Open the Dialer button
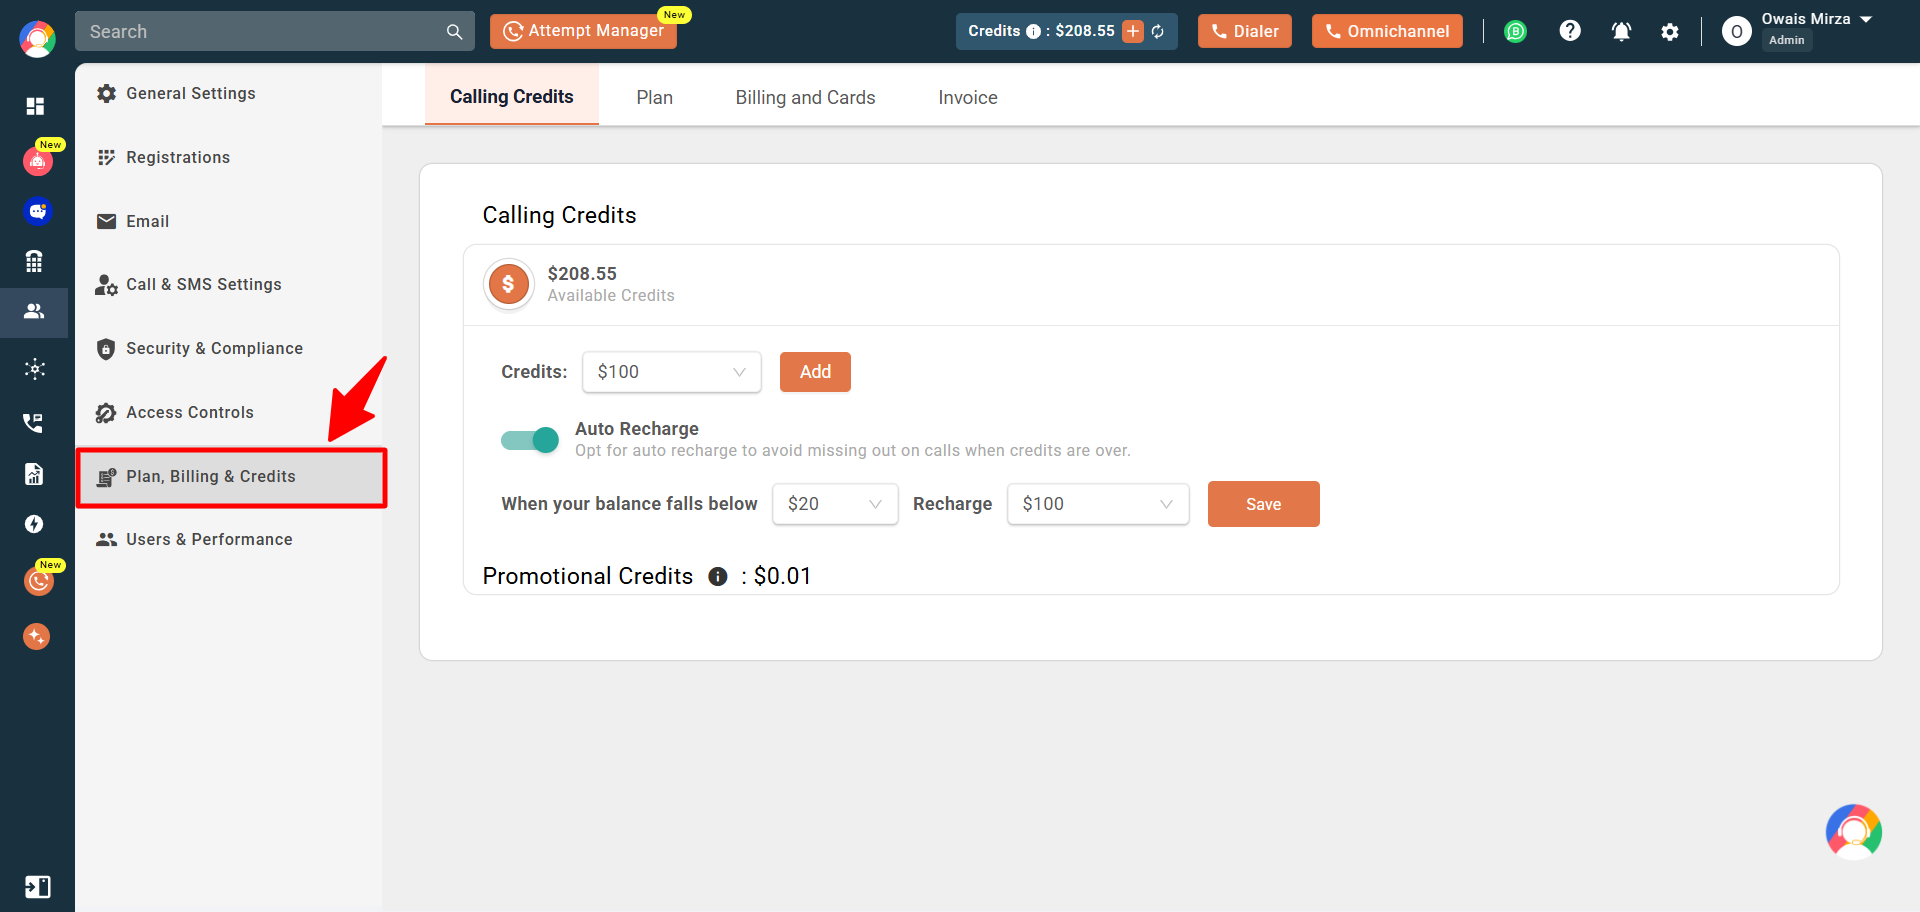 1245,31
